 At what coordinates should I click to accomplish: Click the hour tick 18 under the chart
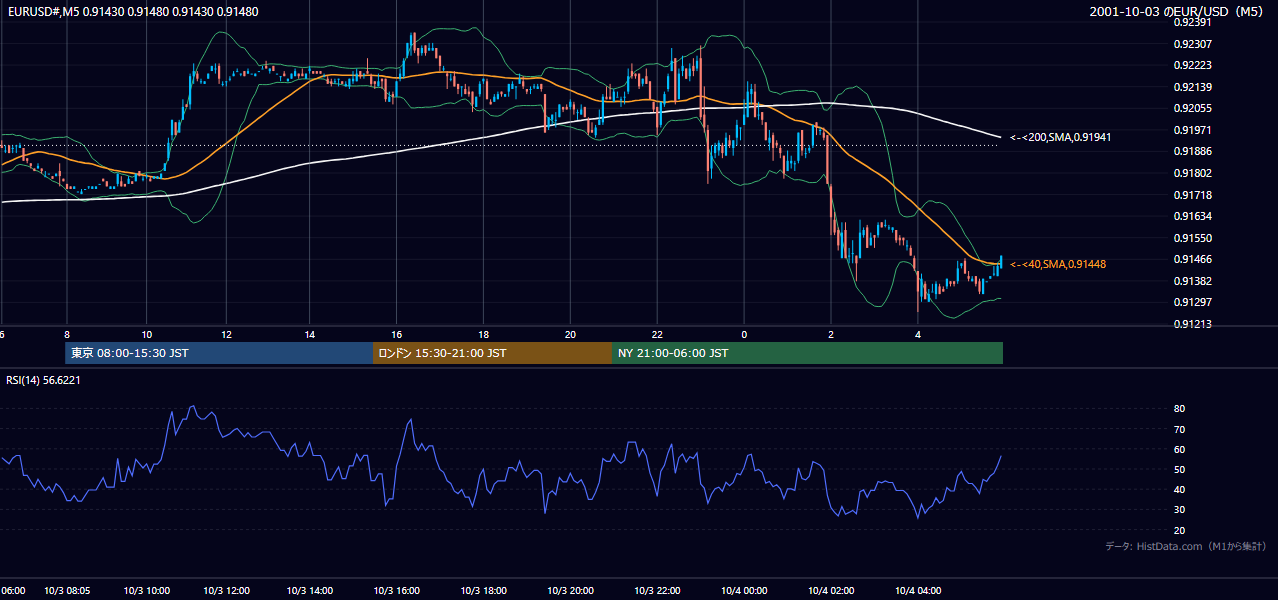[x=483, y=334]
